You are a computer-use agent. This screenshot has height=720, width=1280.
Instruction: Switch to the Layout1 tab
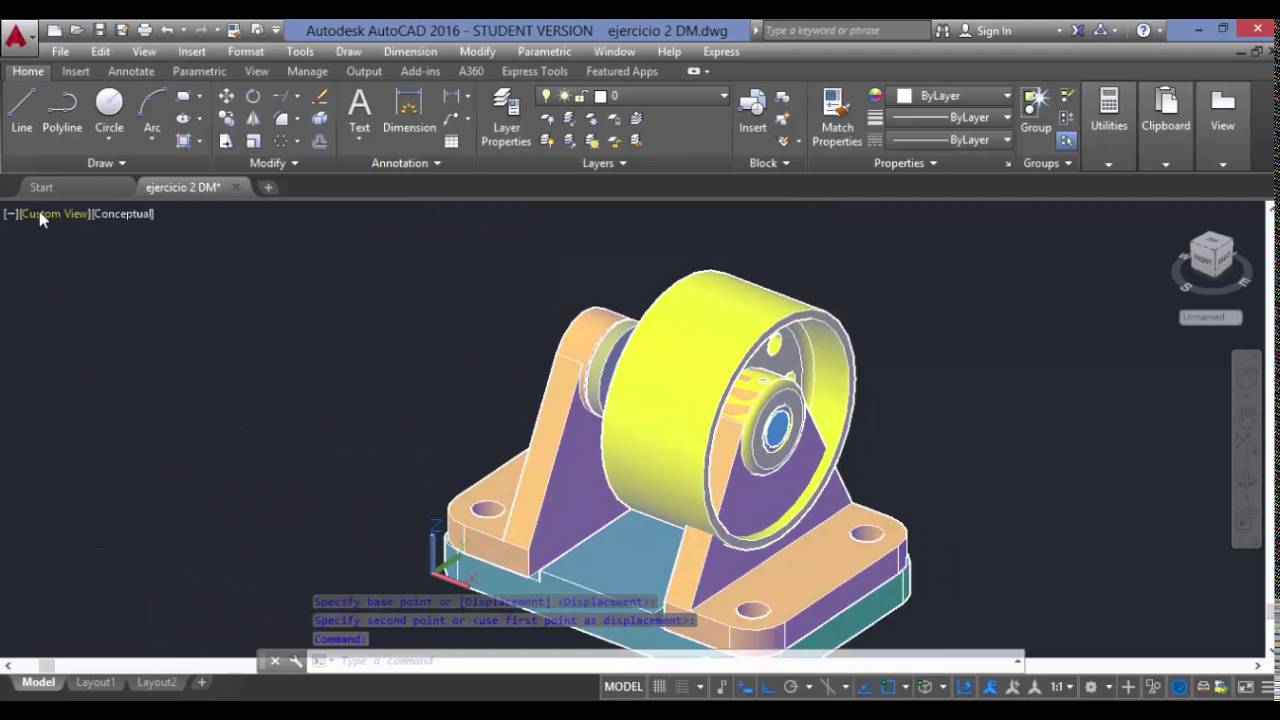(96, 682)
